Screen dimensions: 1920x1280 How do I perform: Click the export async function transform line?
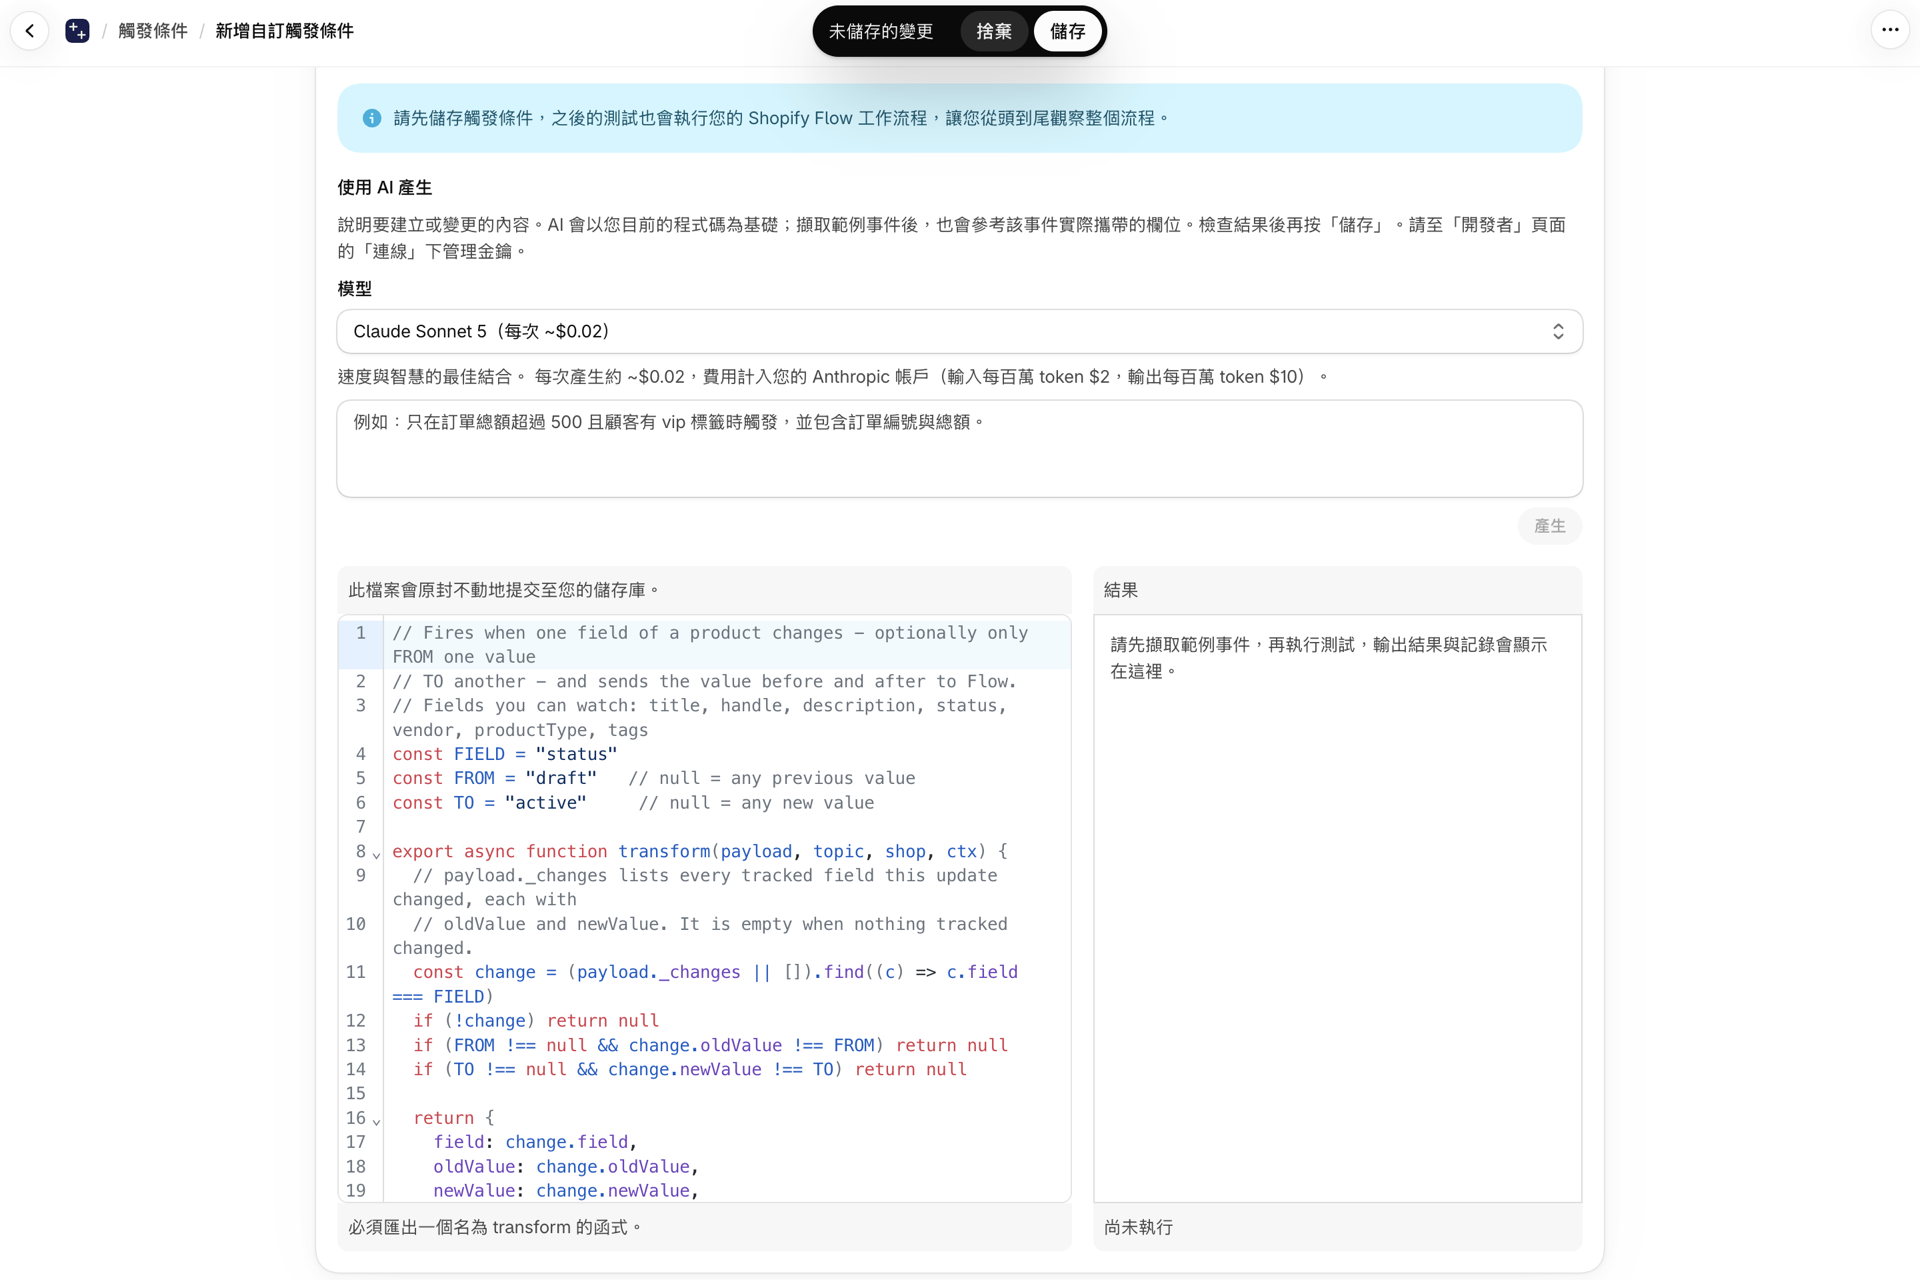pyautogui.click(x=699, y=851)
